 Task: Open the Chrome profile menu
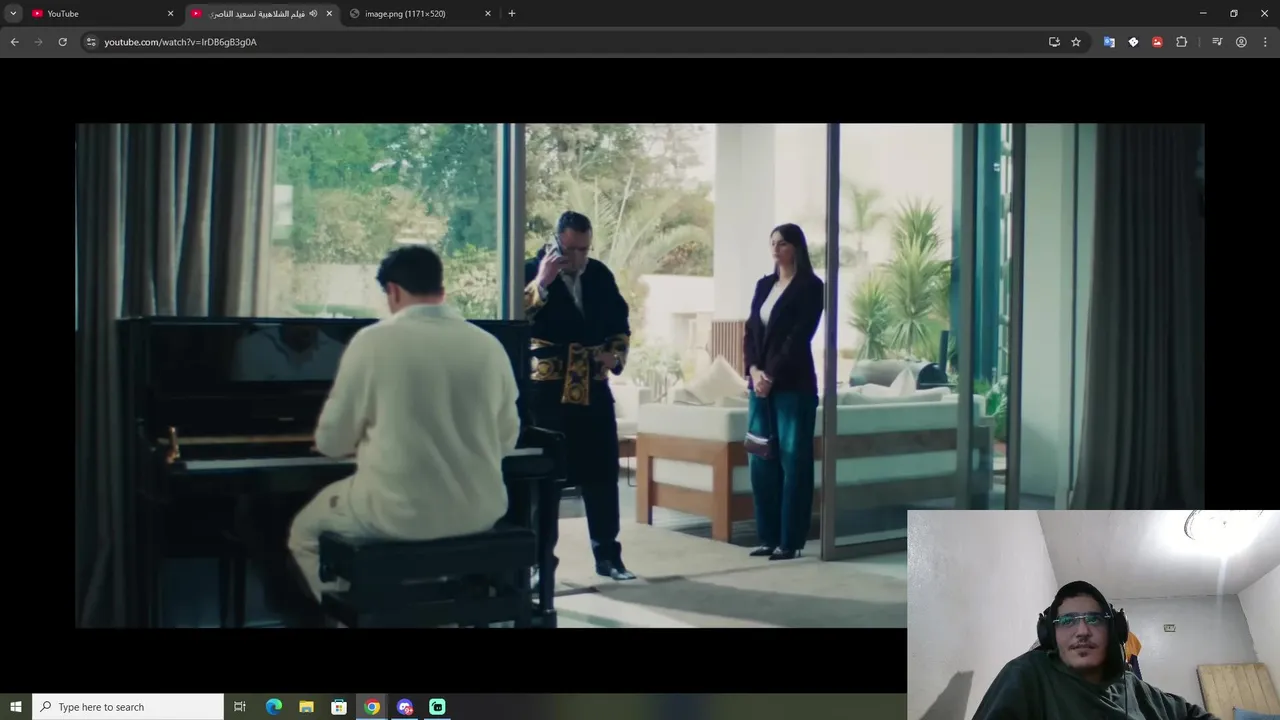click(x=1241, y=42)
